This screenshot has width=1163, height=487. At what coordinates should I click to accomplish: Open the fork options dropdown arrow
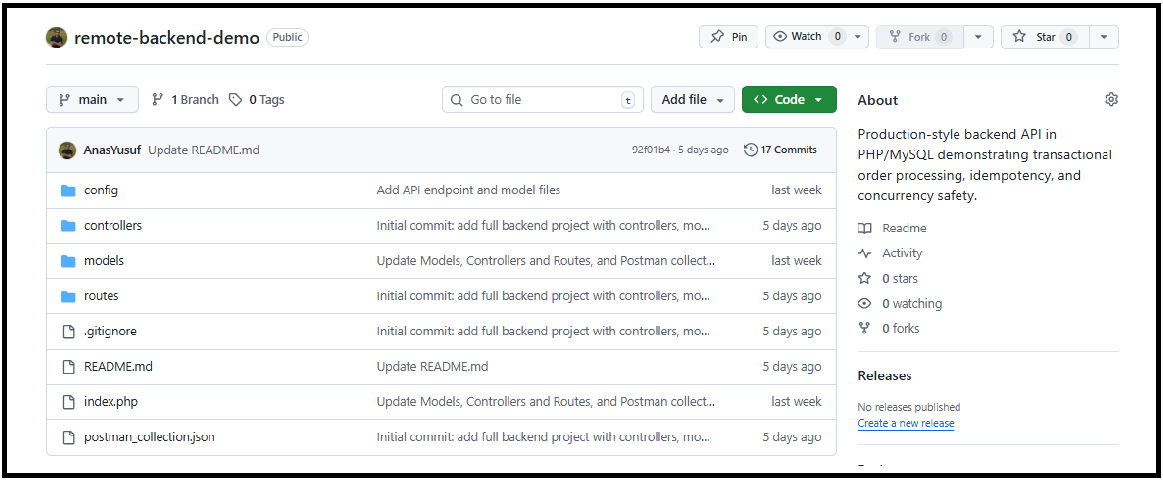(x=978, y=37)
